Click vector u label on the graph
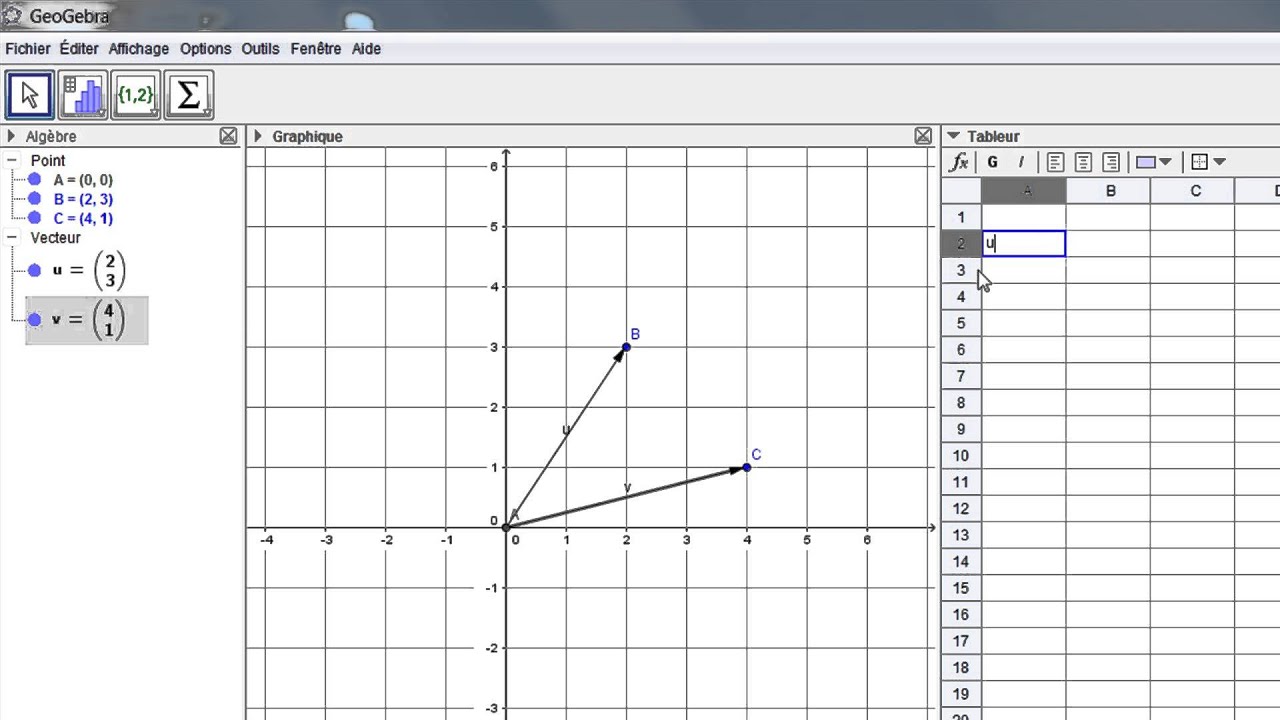The height and width of the screenshot is (720, 1280). pos(566,430)
